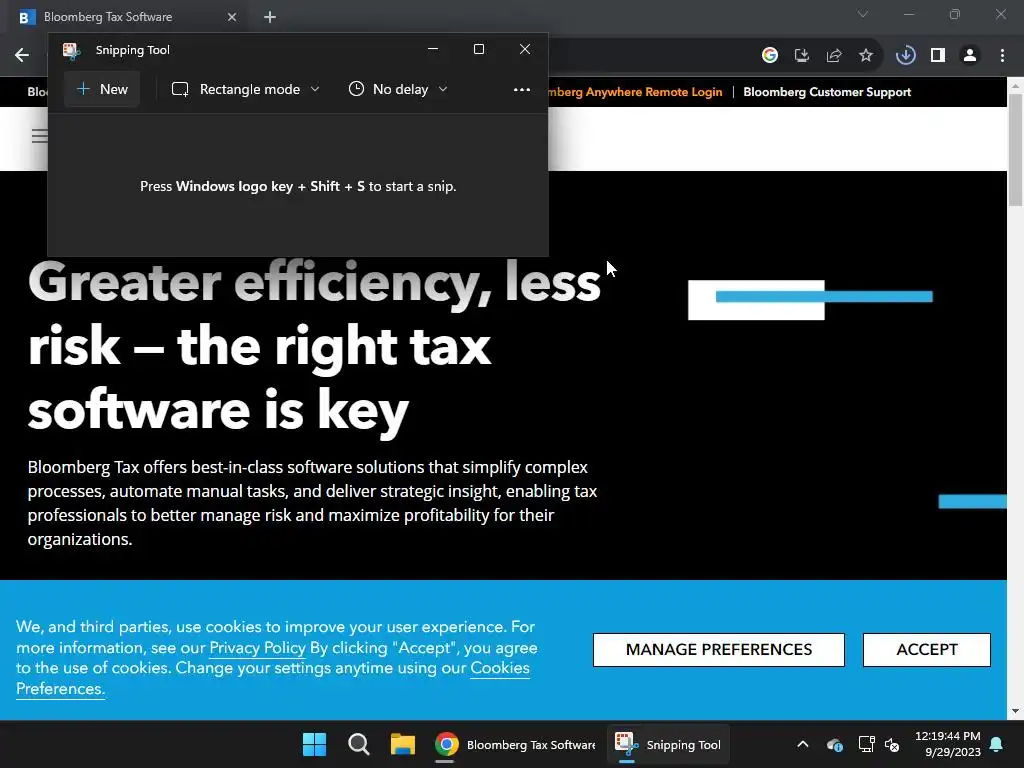The image size is (1024, 768).
Task: Open the No delay dropdown
Action: point(398,89)
